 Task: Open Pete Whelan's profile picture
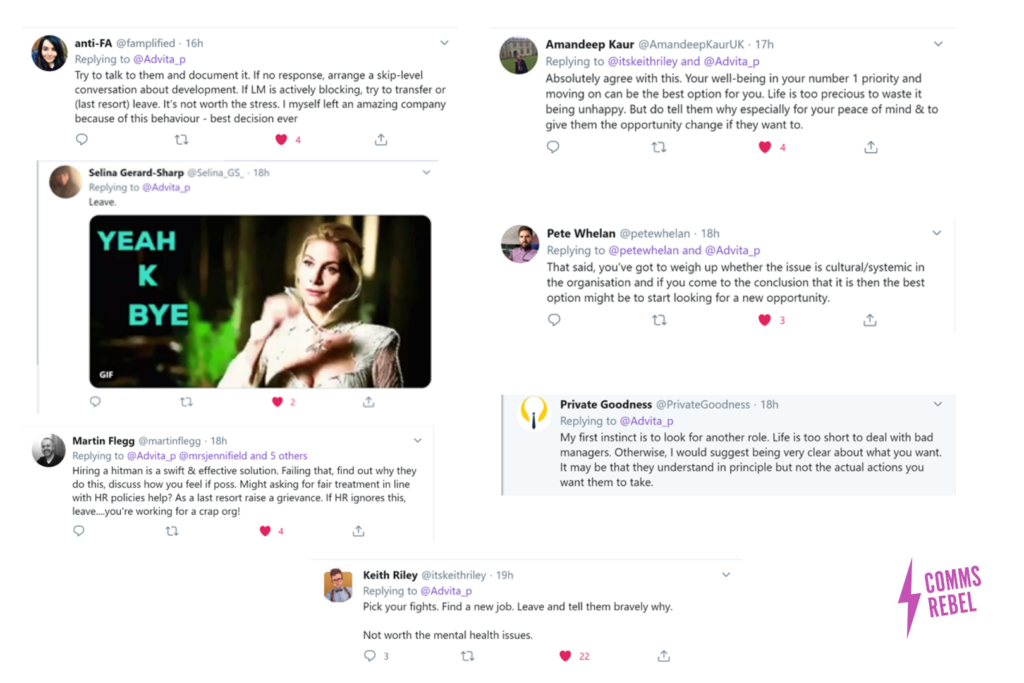[x=520, y=244]
